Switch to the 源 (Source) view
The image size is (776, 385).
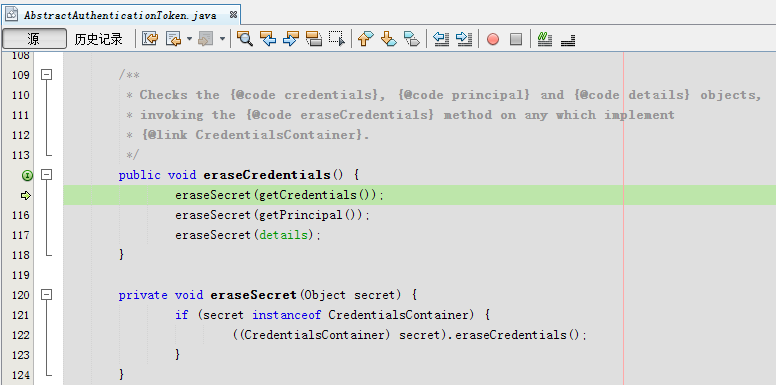34,39
